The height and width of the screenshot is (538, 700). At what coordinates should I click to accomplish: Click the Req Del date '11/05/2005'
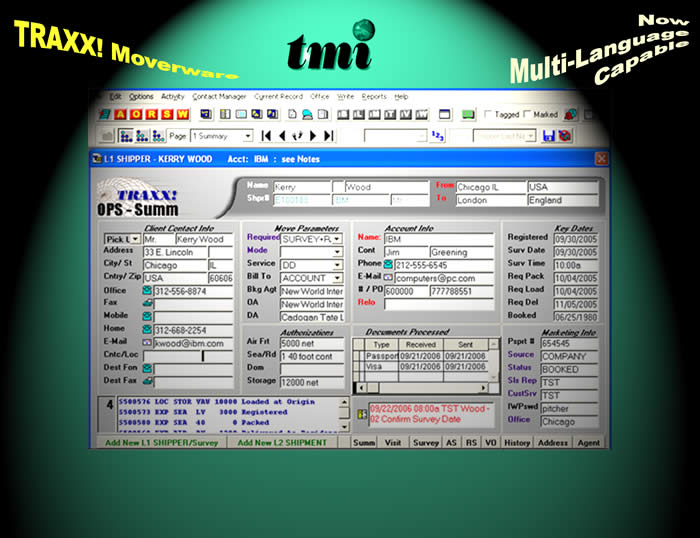tap(575, 304)
